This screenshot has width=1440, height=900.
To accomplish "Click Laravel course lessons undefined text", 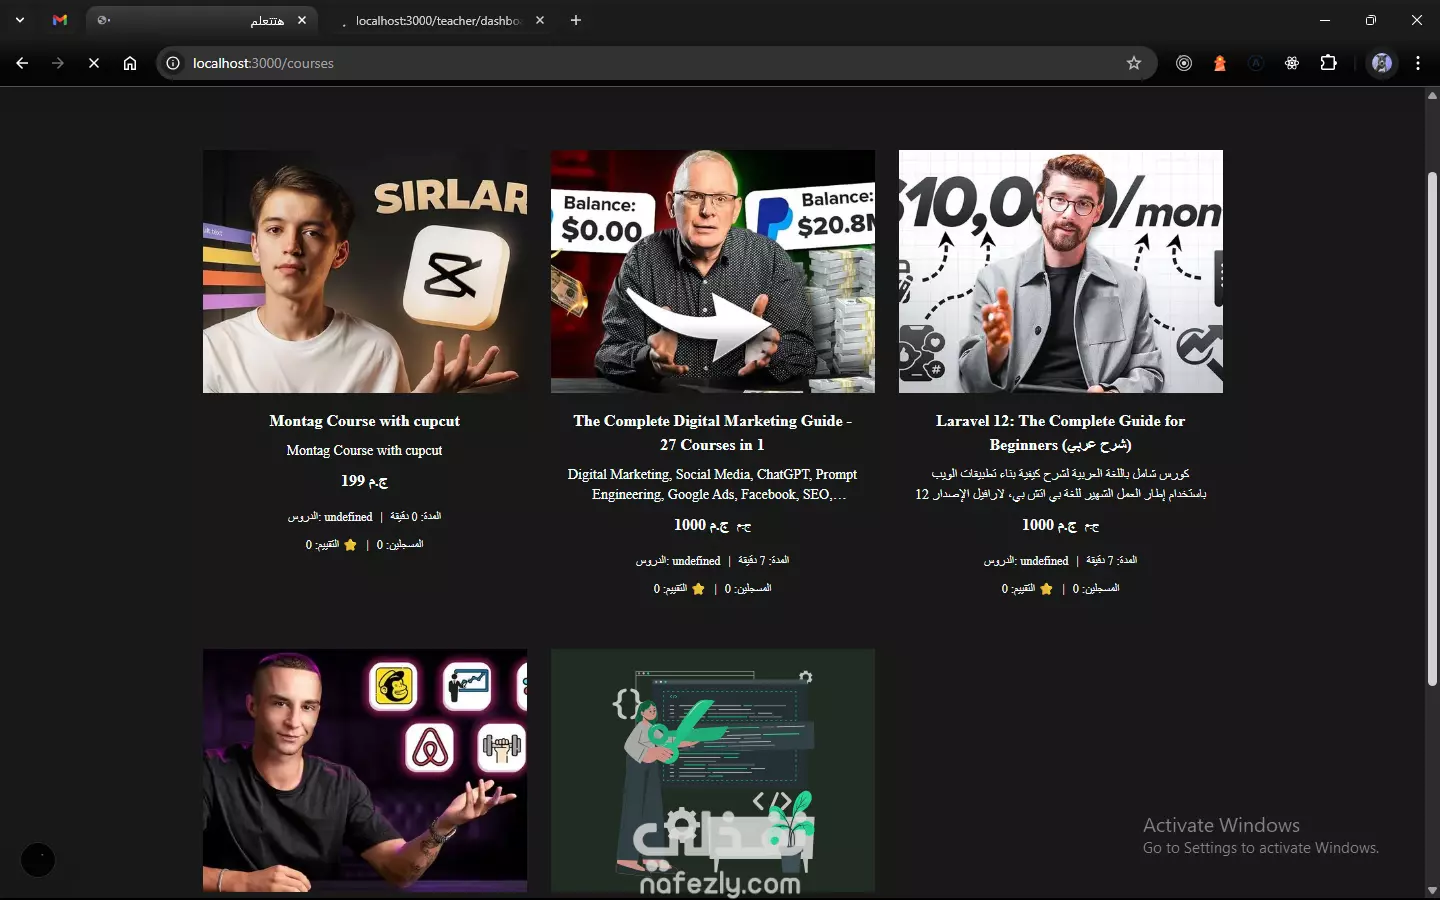I will [1026, 561].
